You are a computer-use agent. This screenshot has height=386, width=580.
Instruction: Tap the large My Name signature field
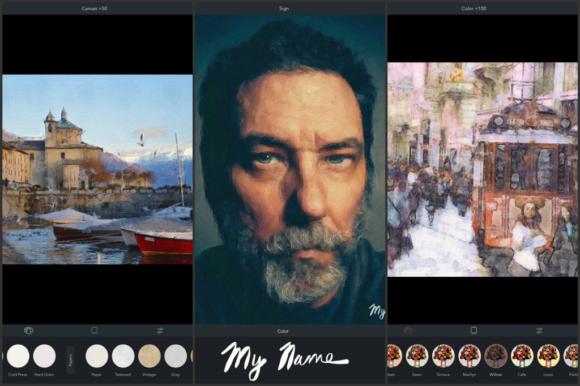285,360
